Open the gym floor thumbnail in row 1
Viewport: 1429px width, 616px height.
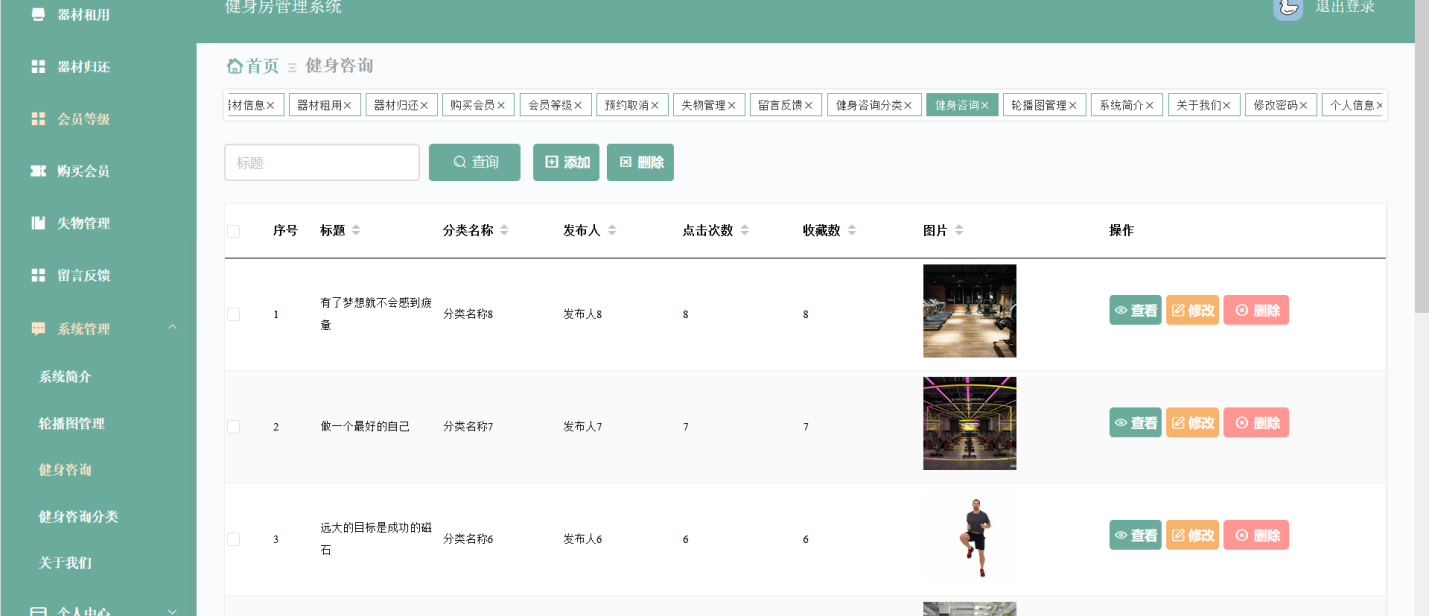pyautogui.click(x=970, y=311)
